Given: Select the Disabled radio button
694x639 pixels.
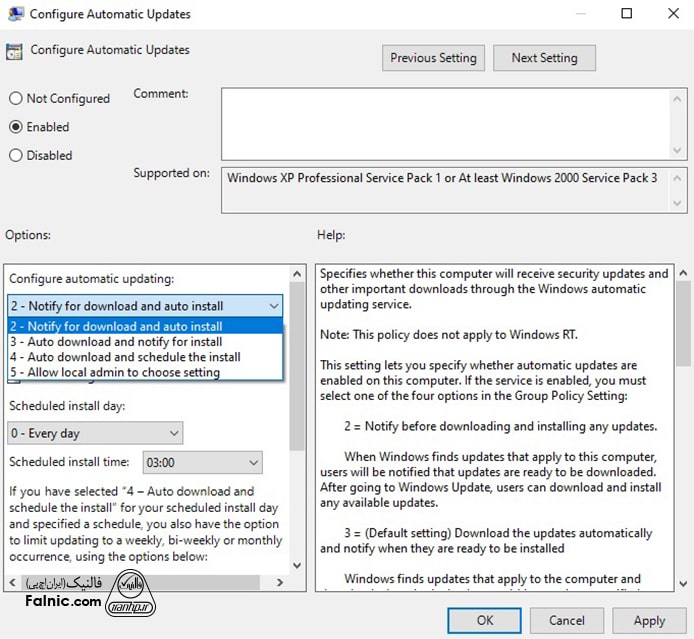Looking at the screenshot, I should click(16, 156).
